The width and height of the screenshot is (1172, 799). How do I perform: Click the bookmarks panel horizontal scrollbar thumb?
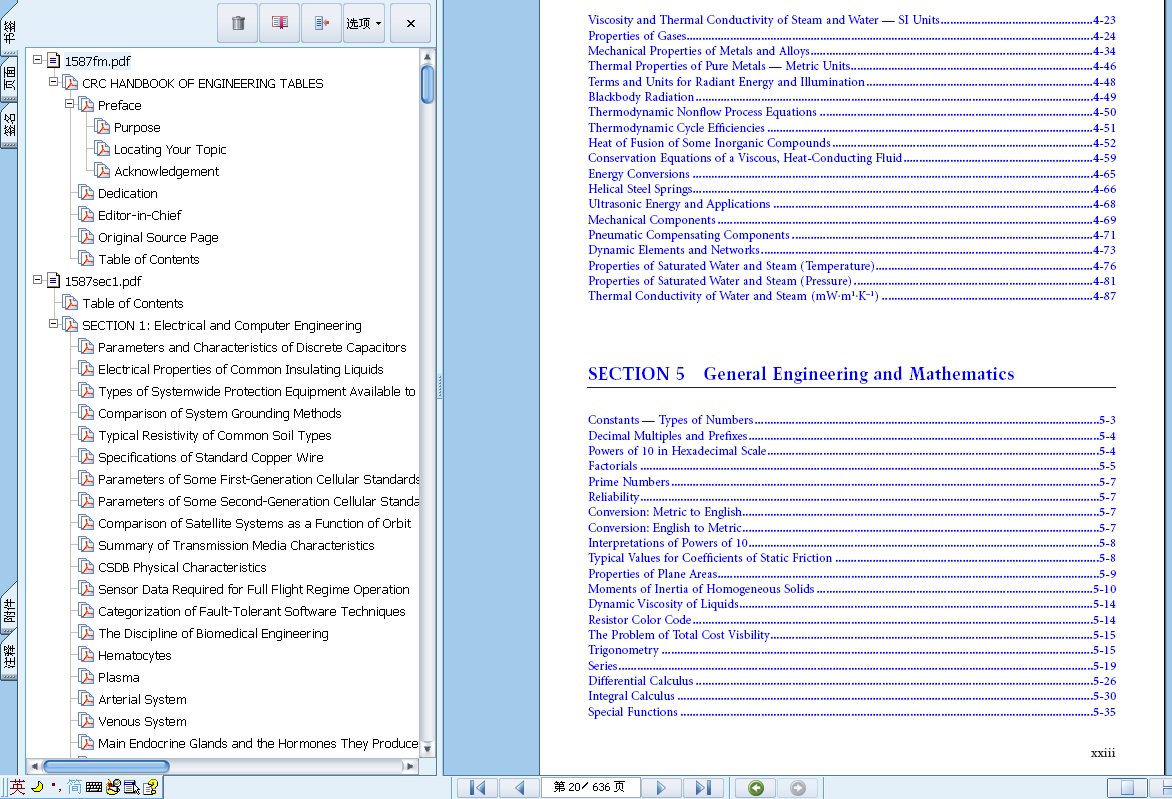105,766
